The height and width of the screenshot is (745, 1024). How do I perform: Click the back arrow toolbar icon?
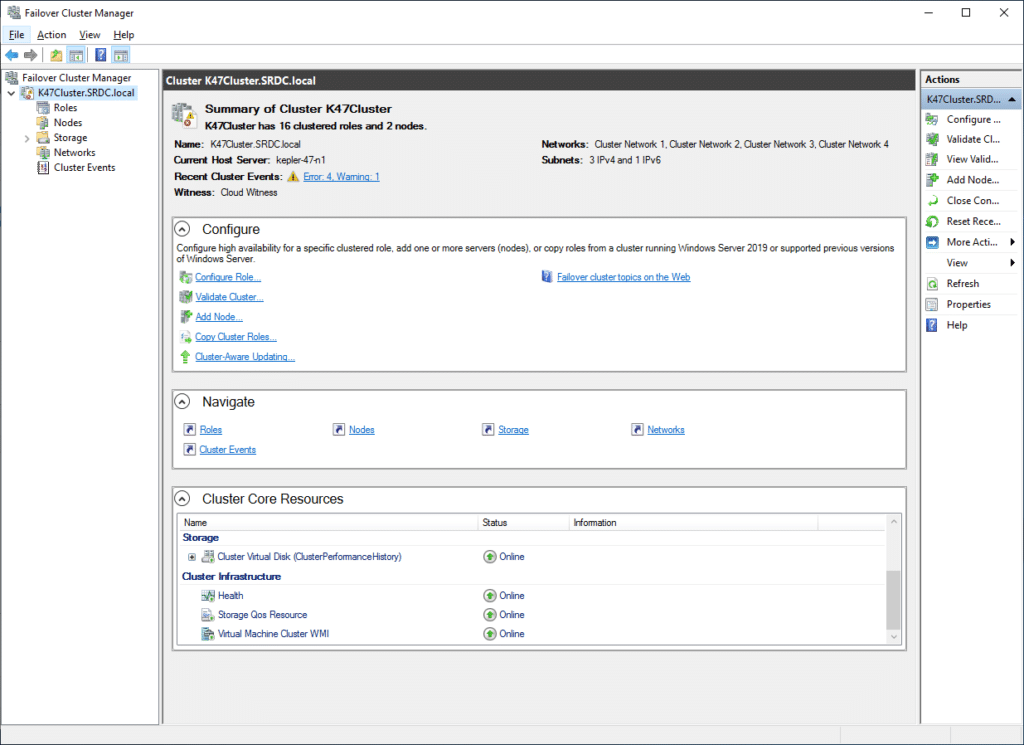[12, 55]
